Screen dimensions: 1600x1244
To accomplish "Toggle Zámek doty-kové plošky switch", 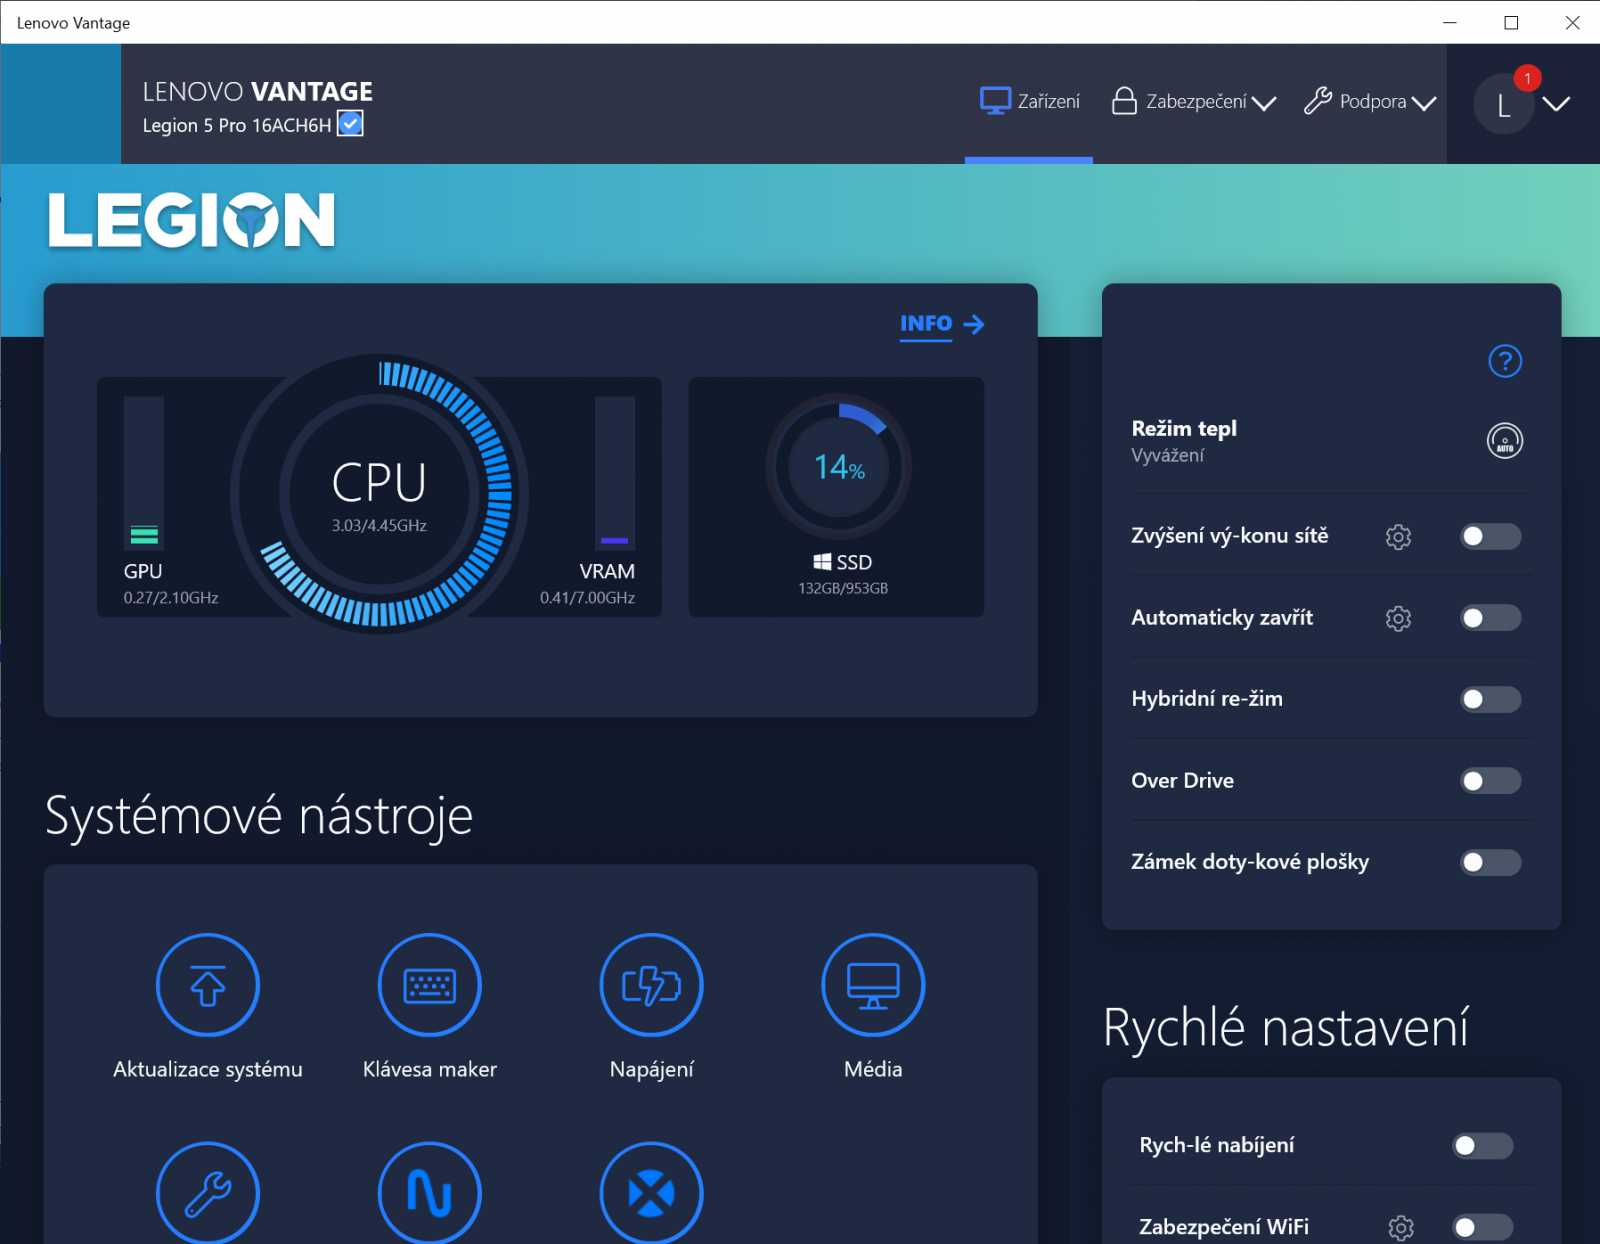I will [x=1490, y=862].
